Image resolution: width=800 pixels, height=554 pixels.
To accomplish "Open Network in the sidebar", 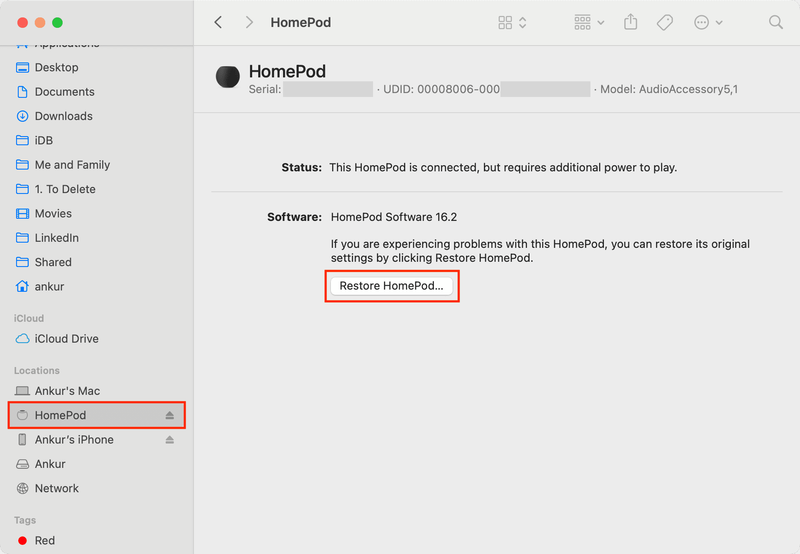I will pos(97,488).
